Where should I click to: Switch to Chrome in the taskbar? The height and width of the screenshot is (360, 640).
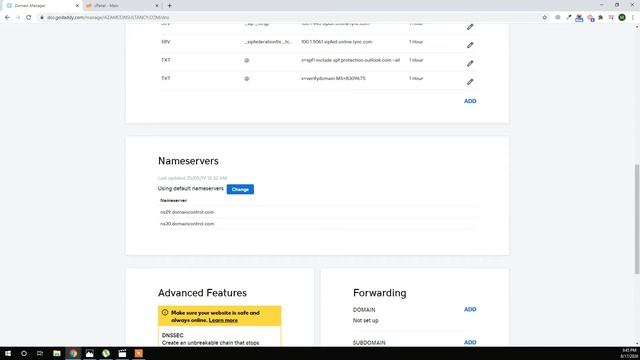(73, 353)
